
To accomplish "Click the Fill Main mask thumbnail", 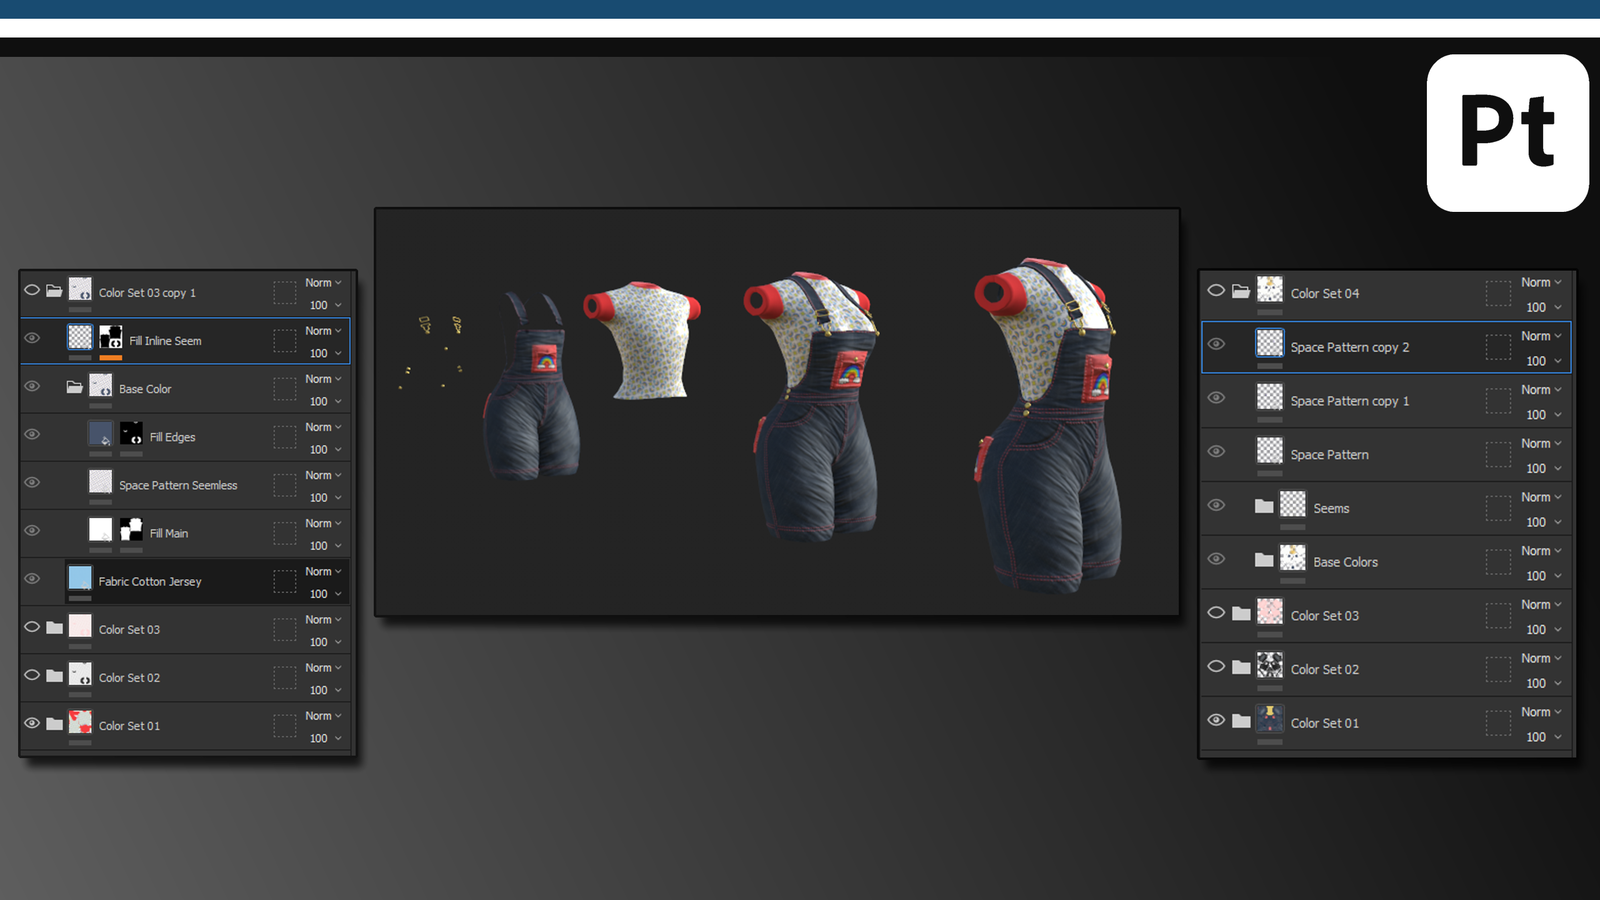I will [x=131, y=529].
